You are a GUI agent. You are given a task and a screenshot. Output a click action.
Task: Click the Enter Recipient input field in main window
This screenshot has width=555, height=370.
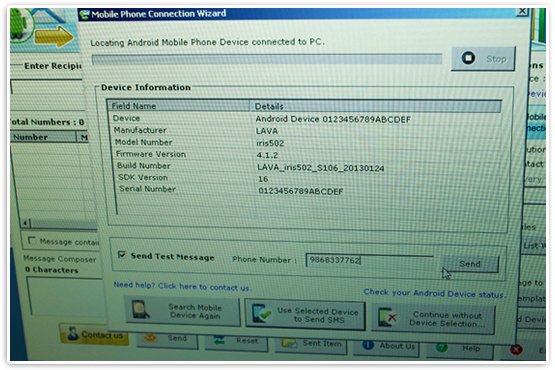click(47, 87)
